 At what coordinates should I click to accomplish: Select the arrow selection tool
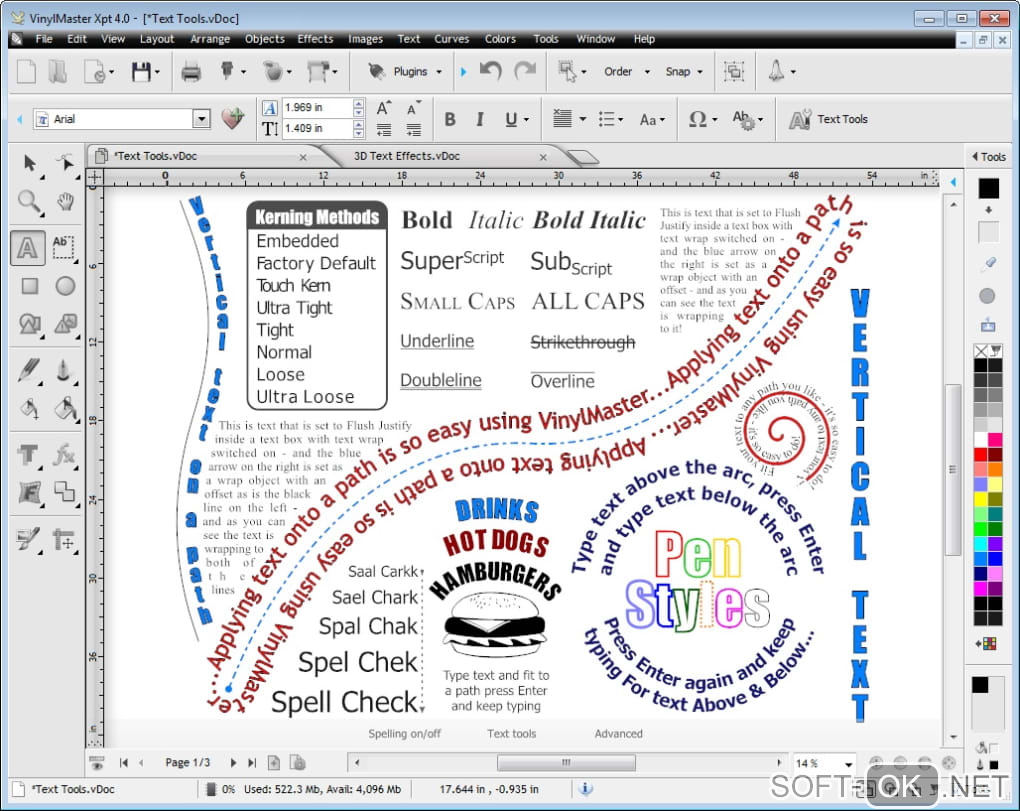point(29,163)
